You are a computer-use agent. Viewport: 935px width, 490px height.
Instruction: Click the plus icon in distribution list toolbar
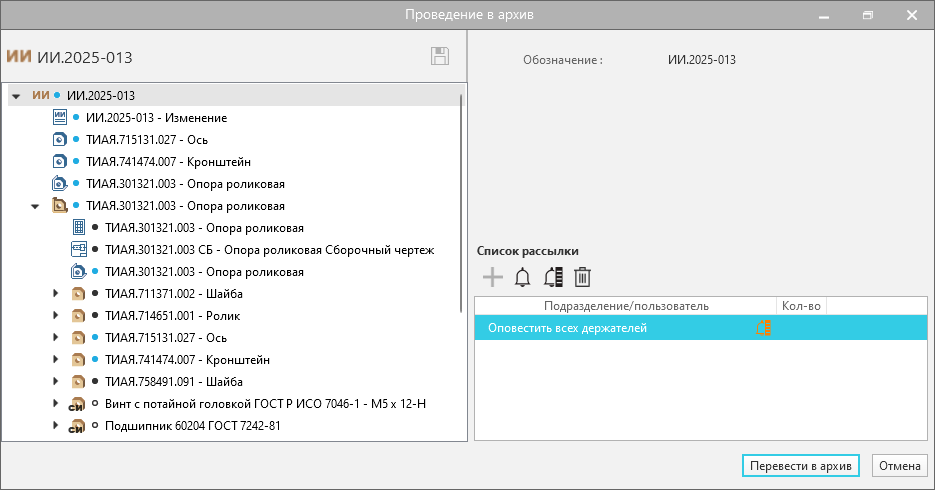click(492, 278)
